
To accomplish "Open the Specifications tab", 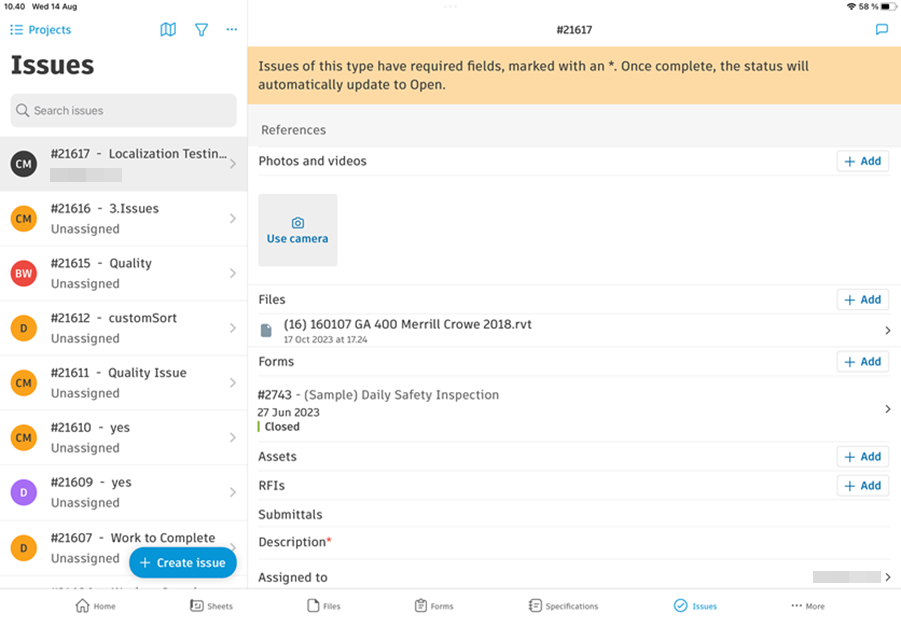I will (x=563, y=606).
